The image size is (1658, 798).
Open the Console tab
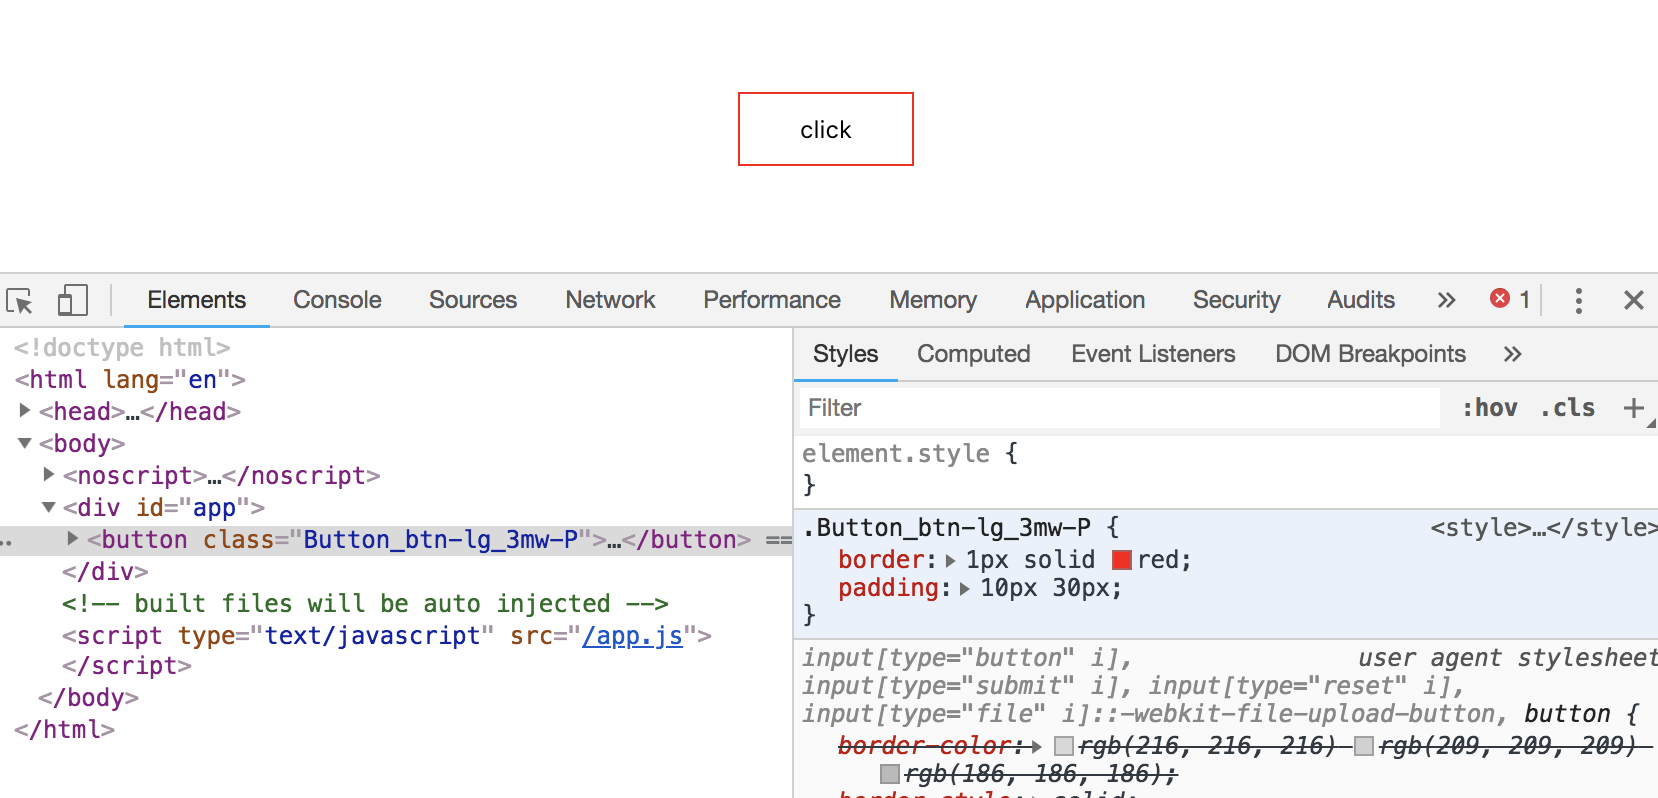coord(337,300)
